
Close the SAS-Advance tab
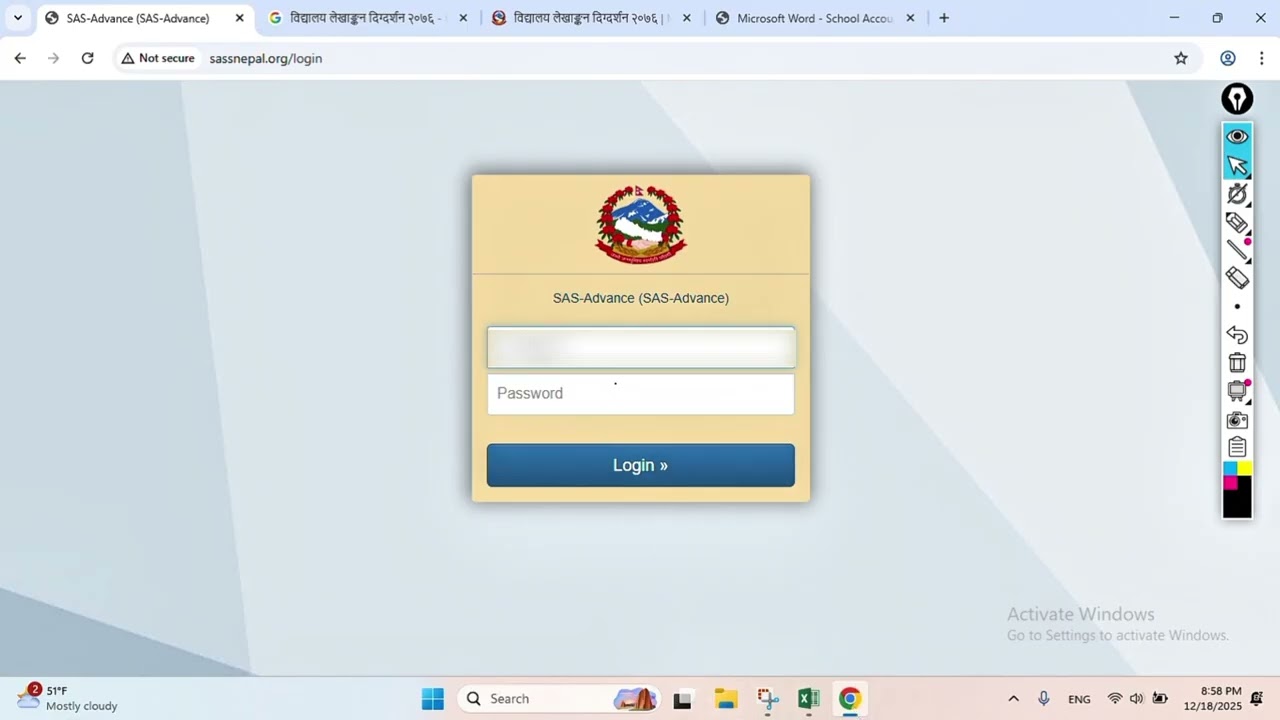[239, 18]
